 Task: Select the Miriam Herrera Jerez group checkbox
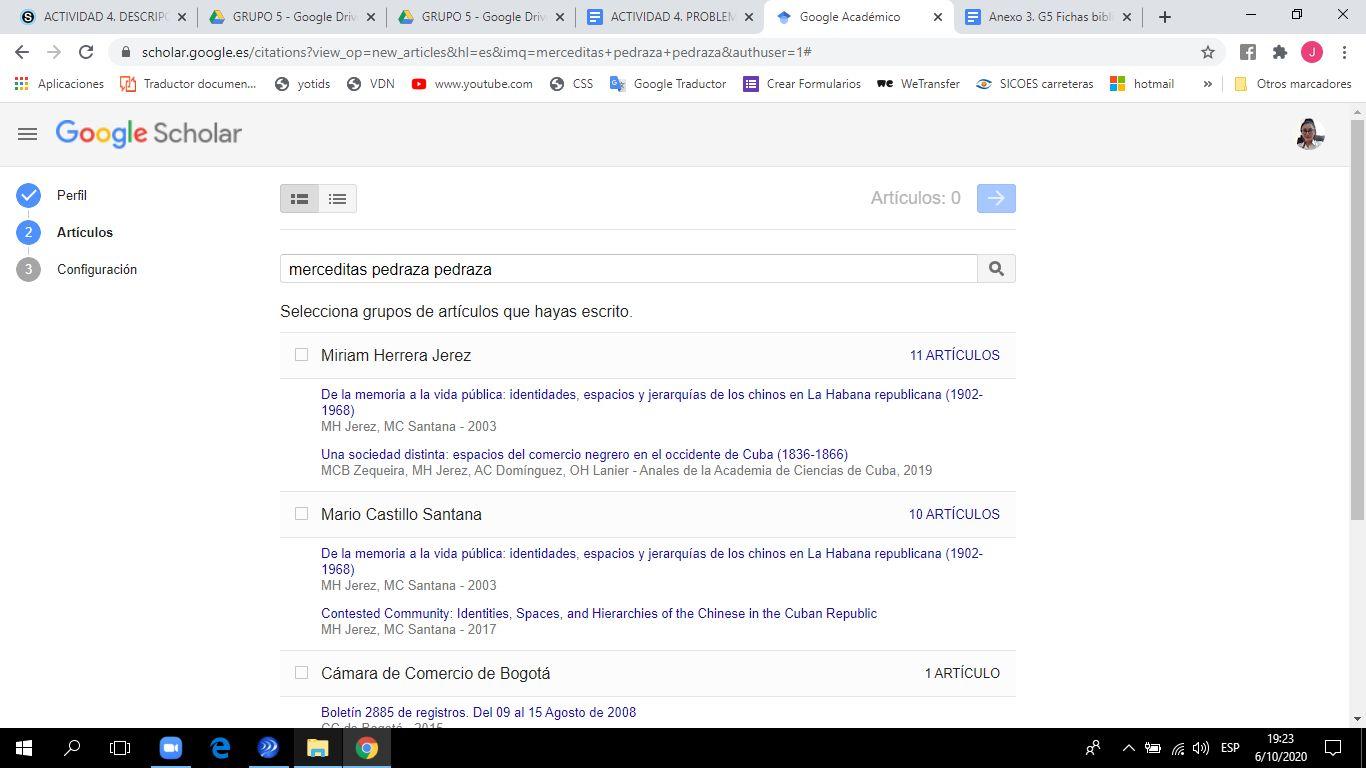point(301,354)
